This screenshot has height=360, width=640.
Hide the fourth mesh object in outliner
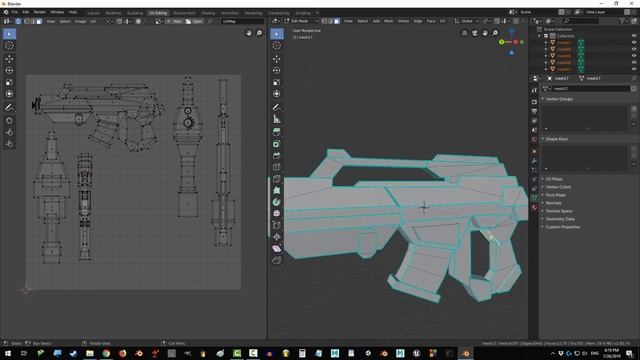tap(634, 62)
